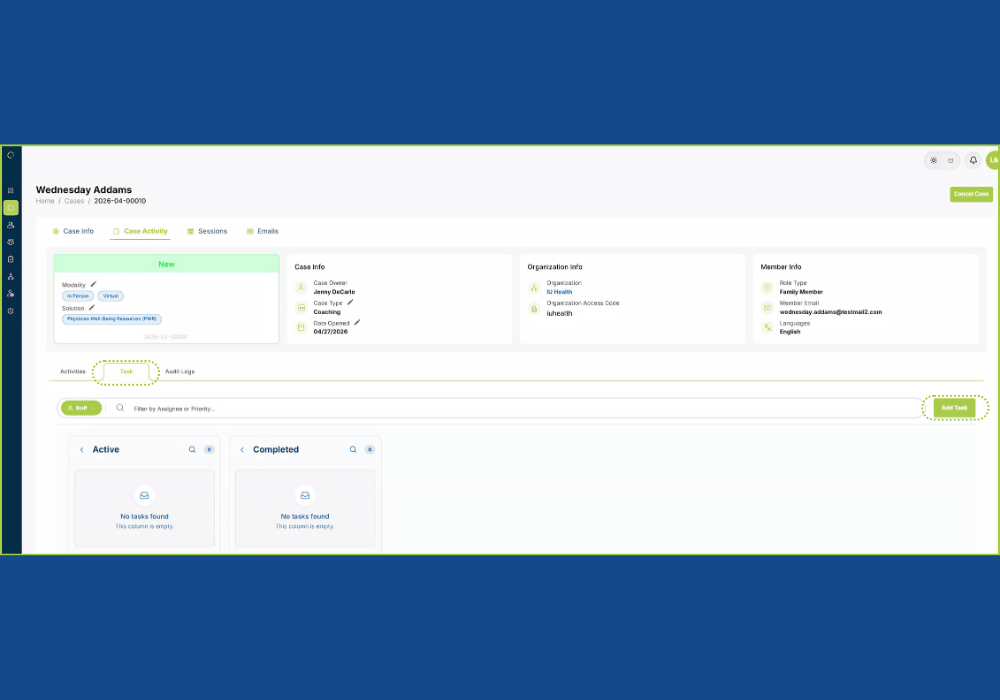Click the Jenny DeCarlo case owner name
The width and height of the screenshot is (1000, 700).
(x=334, y=292)
